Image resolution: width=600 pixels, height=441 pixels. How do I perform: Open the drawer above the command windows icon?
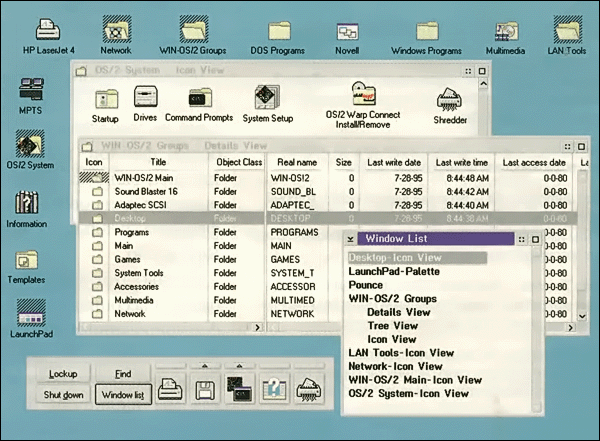tap(240, 366)
